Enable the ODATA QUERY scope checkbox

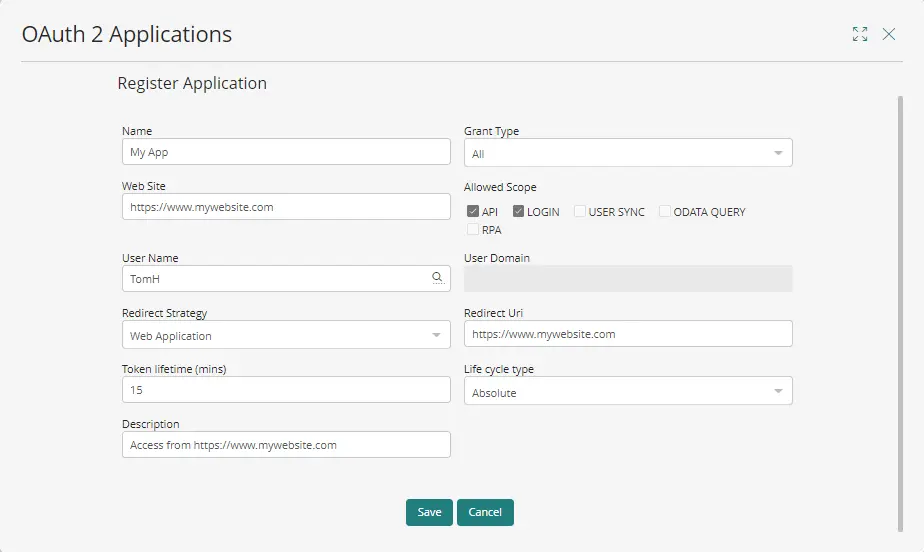(x=664, y=211)
